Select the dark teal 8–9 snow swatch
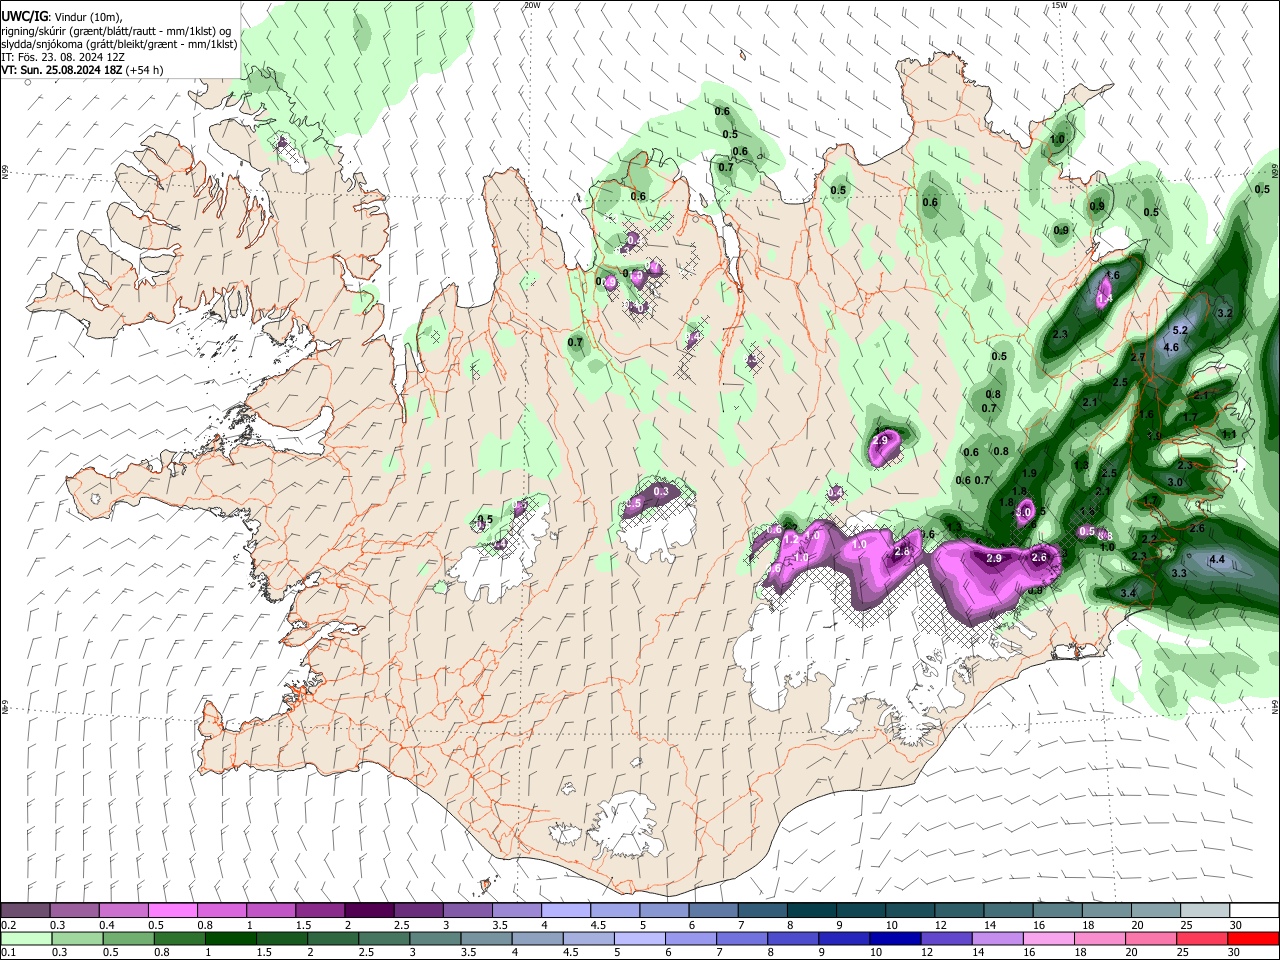The height and width of the screenshot is (960, 1280). click(x=811, y=911)
